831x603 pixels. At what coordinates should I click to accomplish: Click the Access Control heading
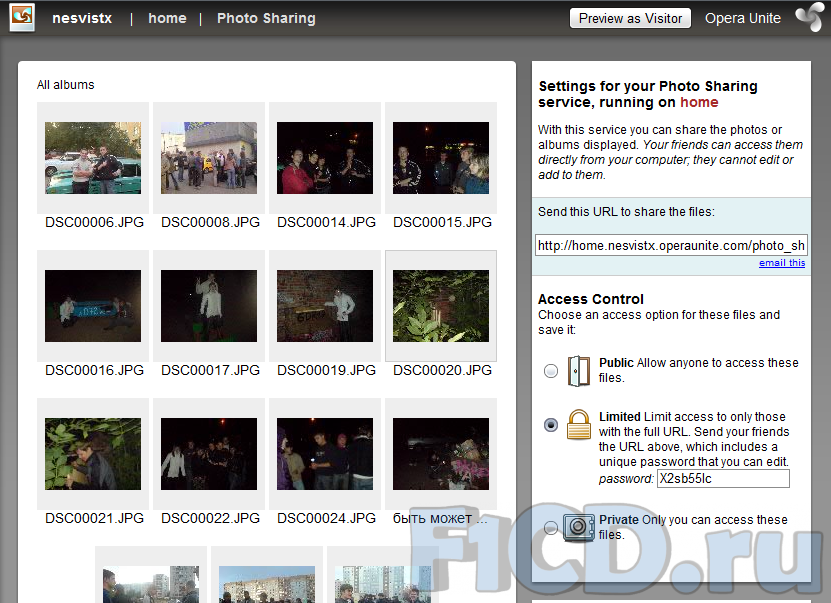(x=591, y=299)
